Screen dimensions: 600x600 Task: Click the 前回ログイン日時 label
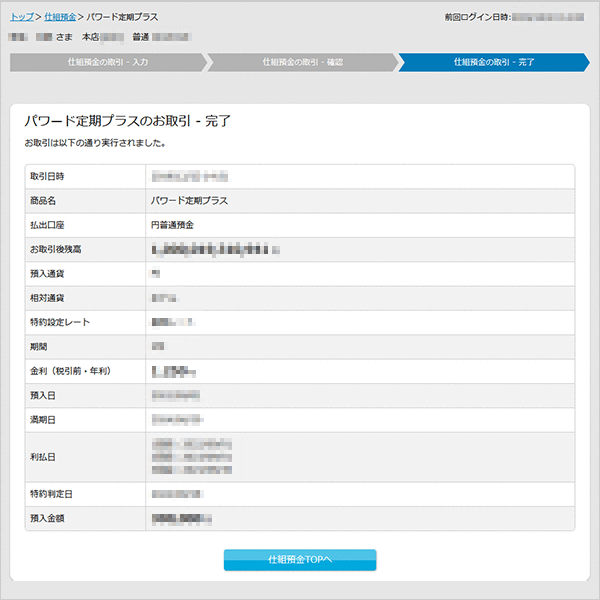pyautogui.click(x=475, y=18)
